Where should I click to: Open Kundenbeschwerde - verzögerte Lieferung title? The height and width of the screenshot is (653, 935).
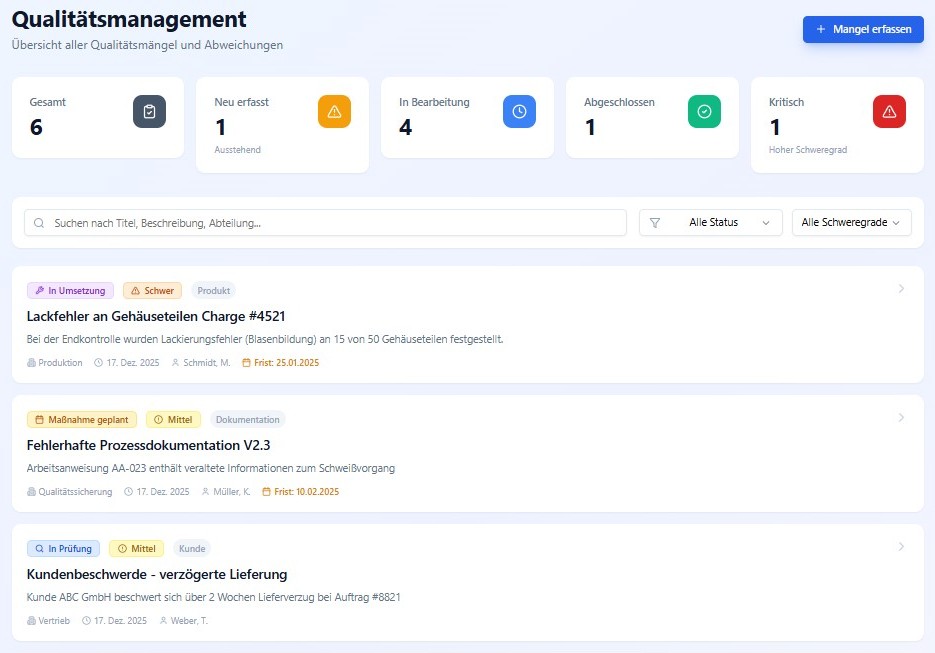(x=157, y=574)
